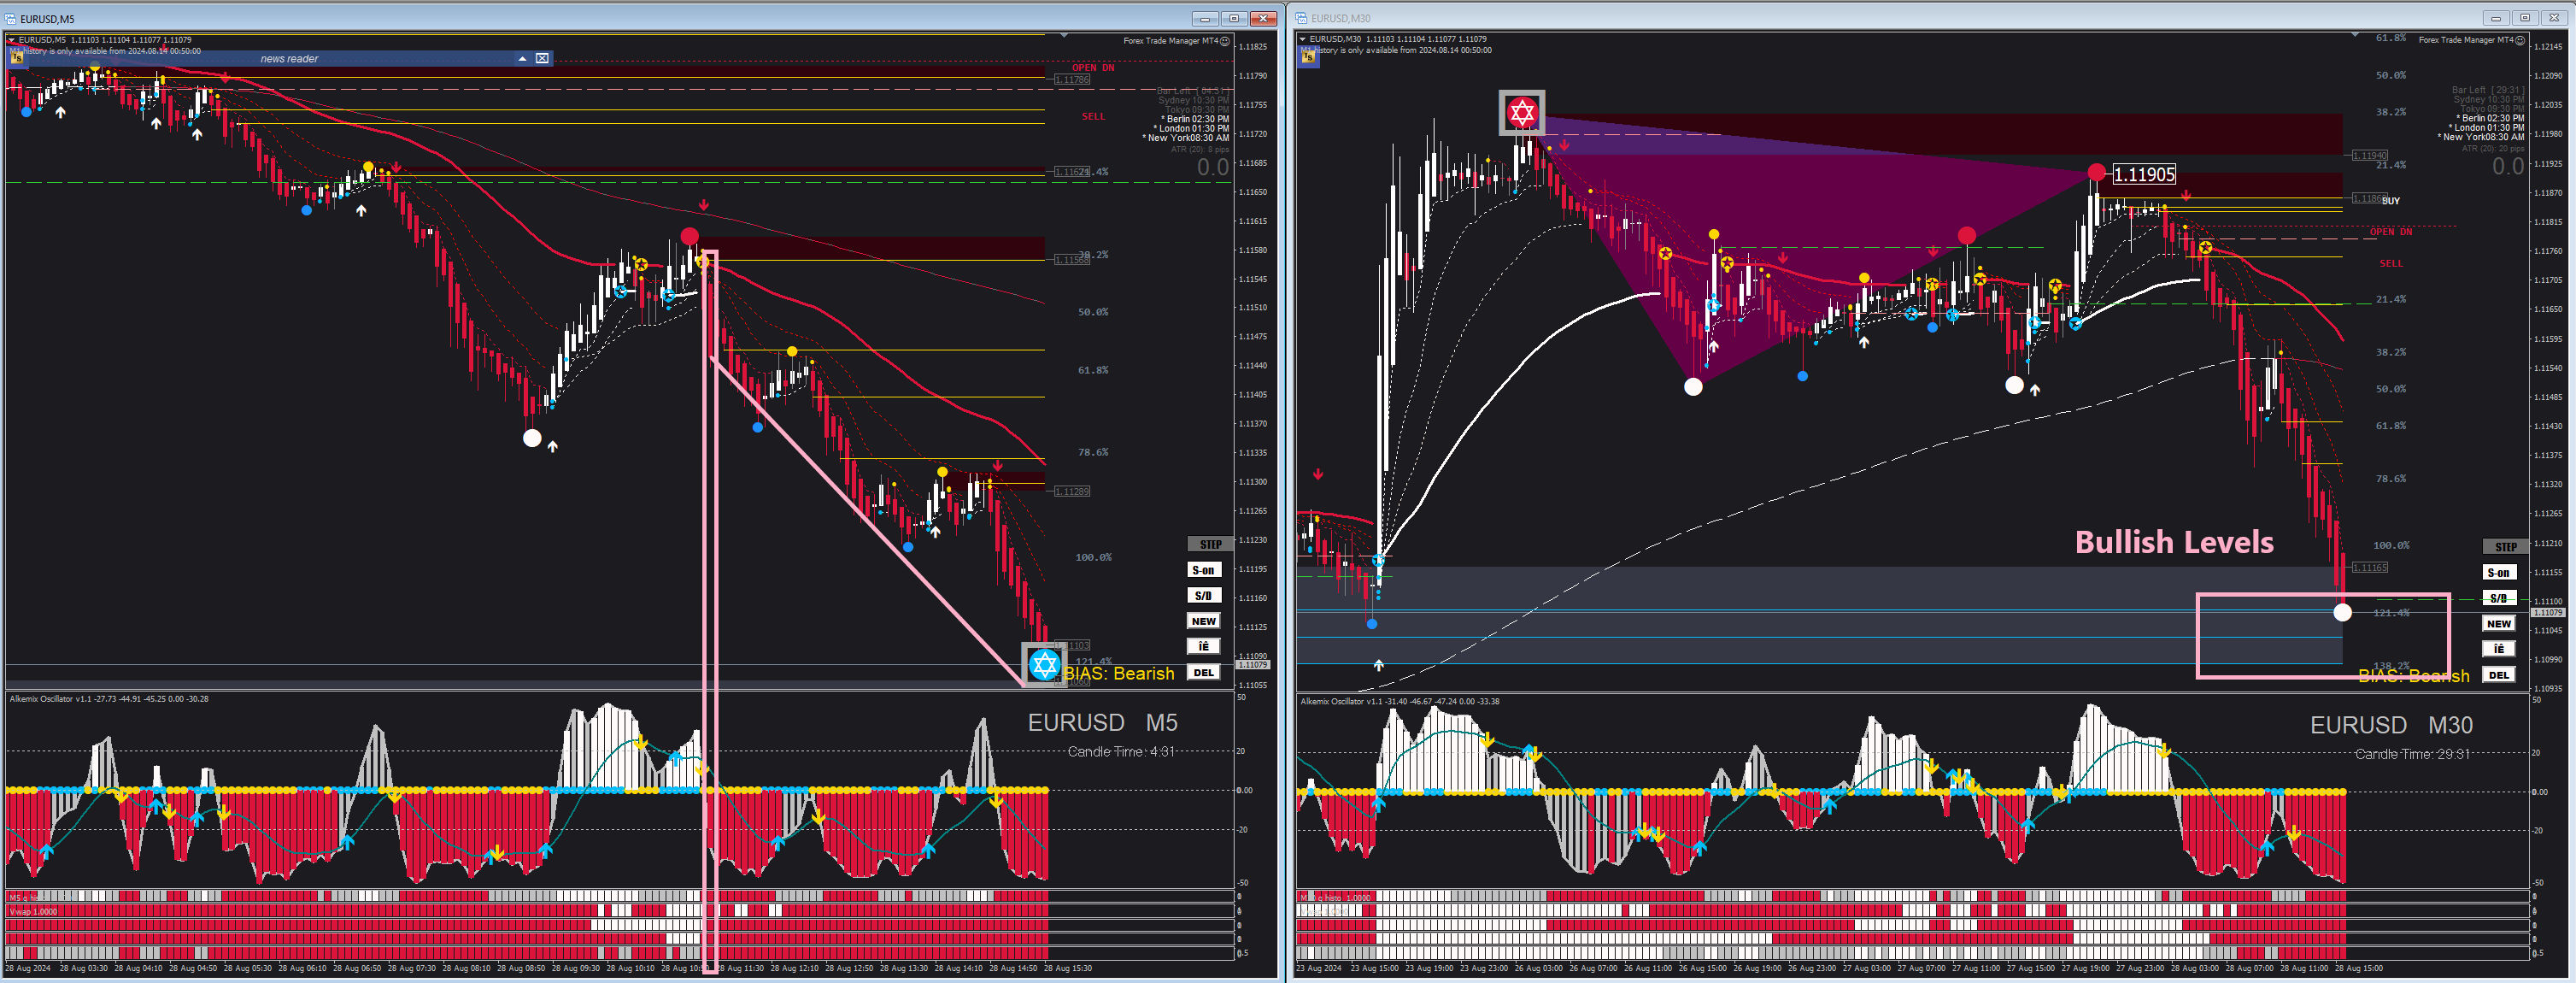Toggle the S-on button on M30 chart

click(x=2499, y=573)
